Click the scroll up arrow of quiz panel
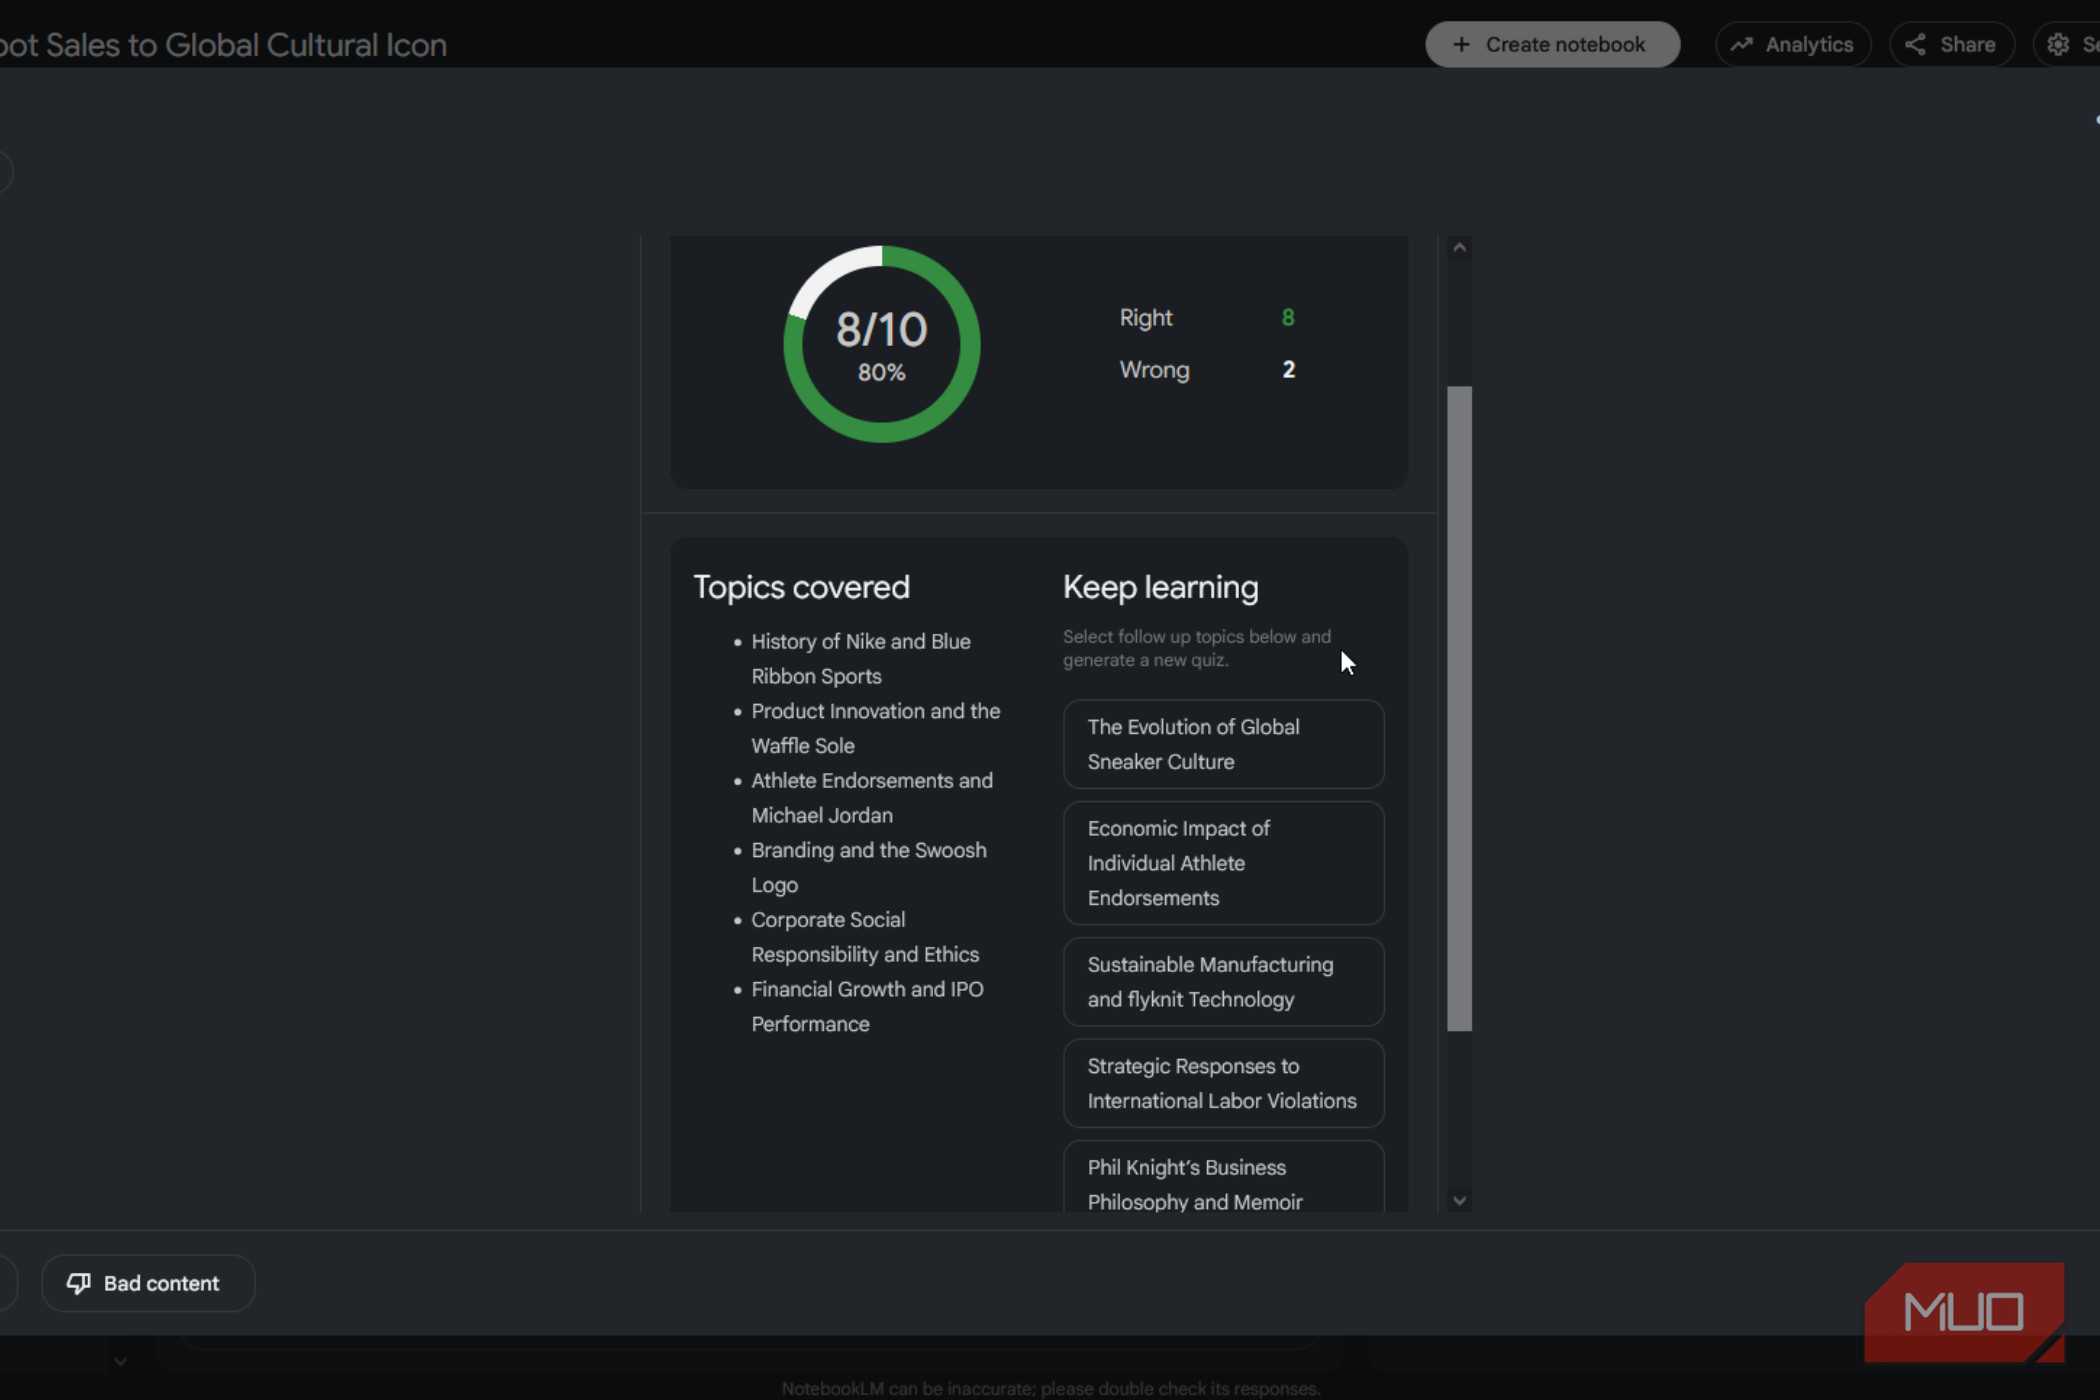Image resolution: width=2100 pixels, height=1400 pixels. coord(1459,248)
